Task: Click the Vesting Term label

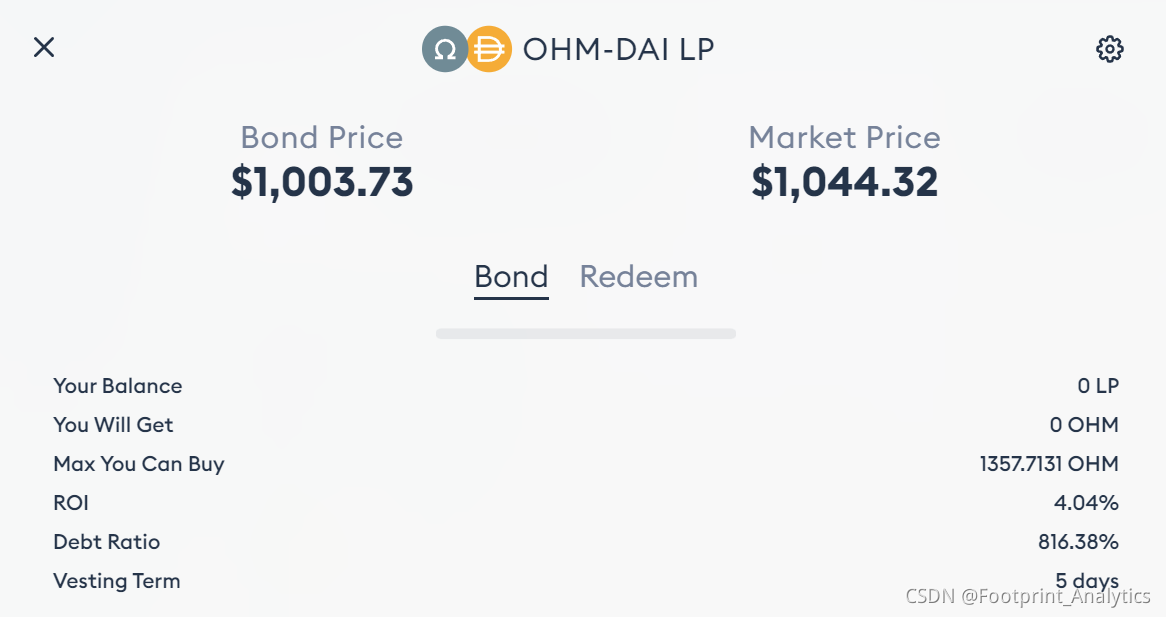Action: pyautogui.click(x=117, y=581)
